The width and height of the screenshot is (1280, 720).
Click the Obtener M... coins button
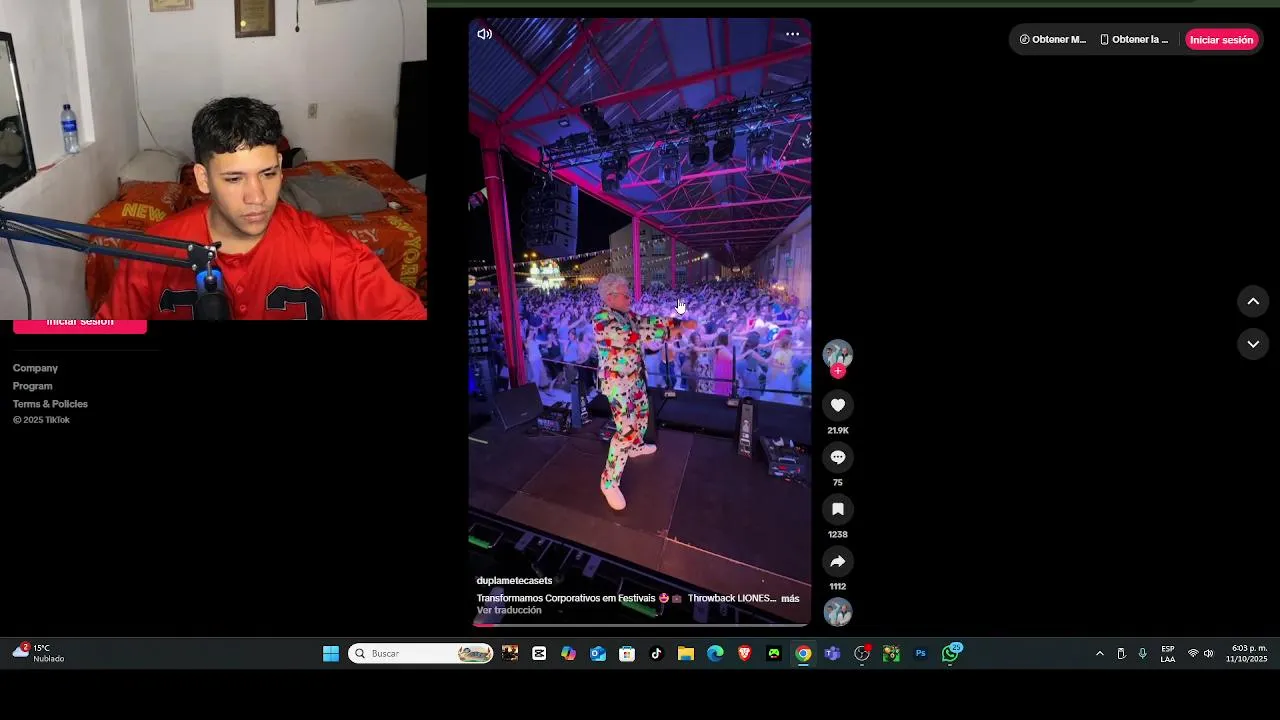(x=1053, y=40)
